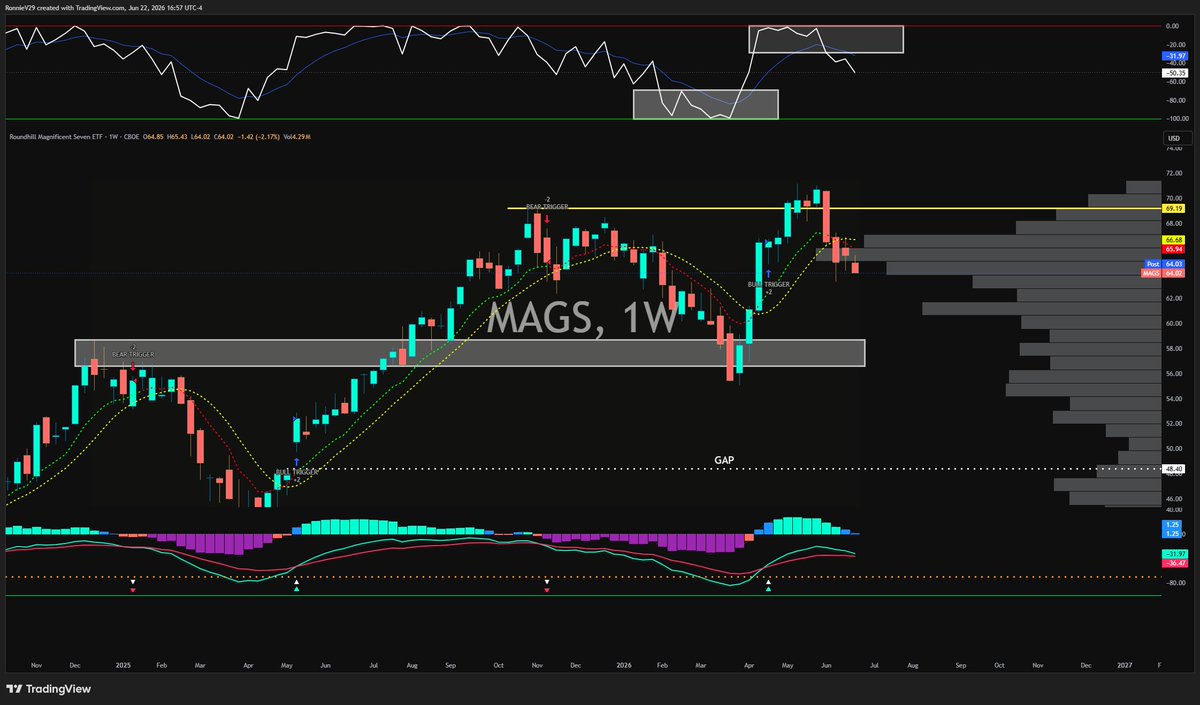Click the 54.00 price scale value
Viewport: 1200px width, 705px height.
point(1174,398)
